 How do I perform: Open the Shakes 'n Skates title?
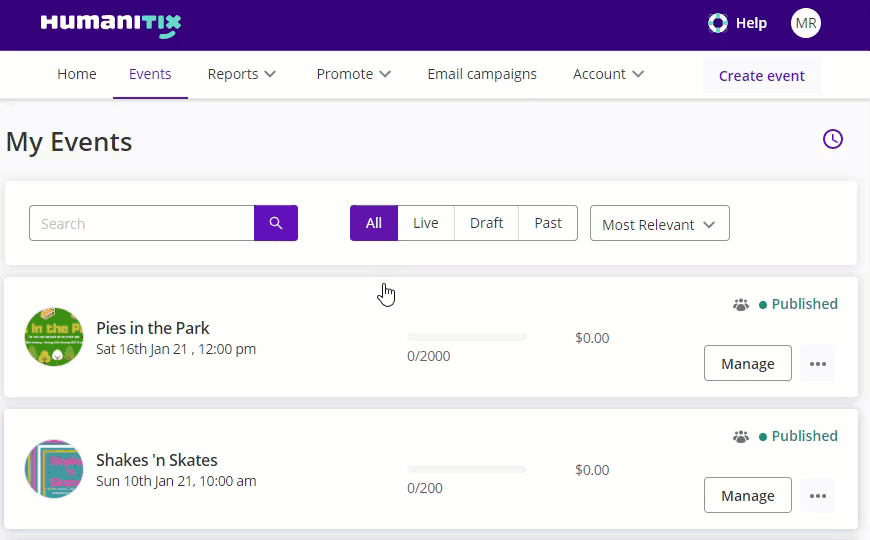pyautogui.click(x=156, y=460)
